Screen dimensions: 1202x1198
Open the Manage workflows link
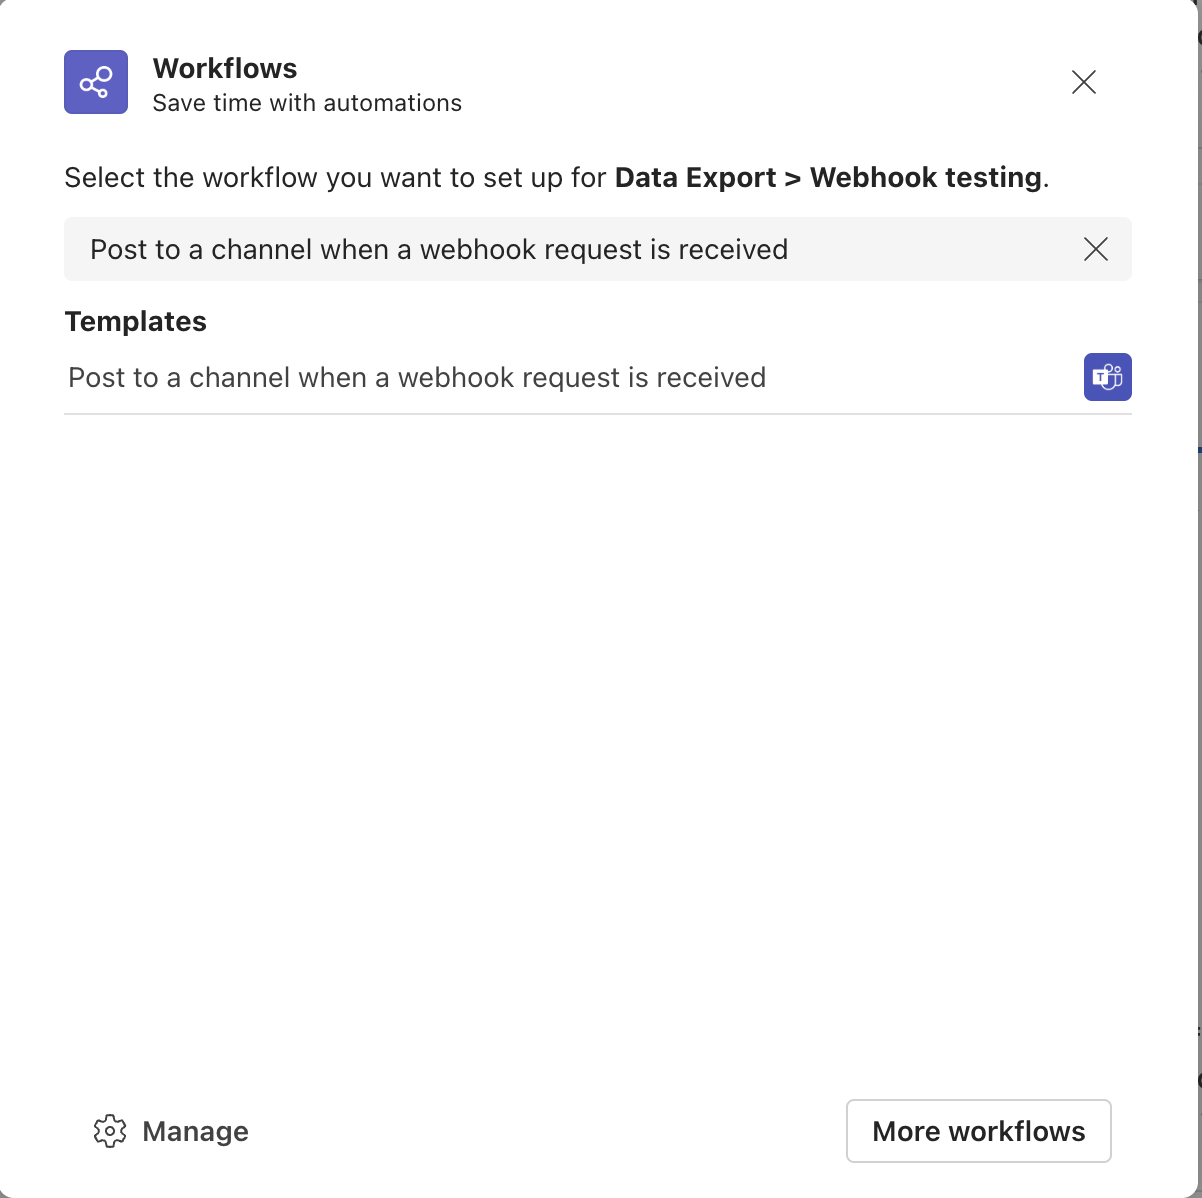coord(195,1131)
